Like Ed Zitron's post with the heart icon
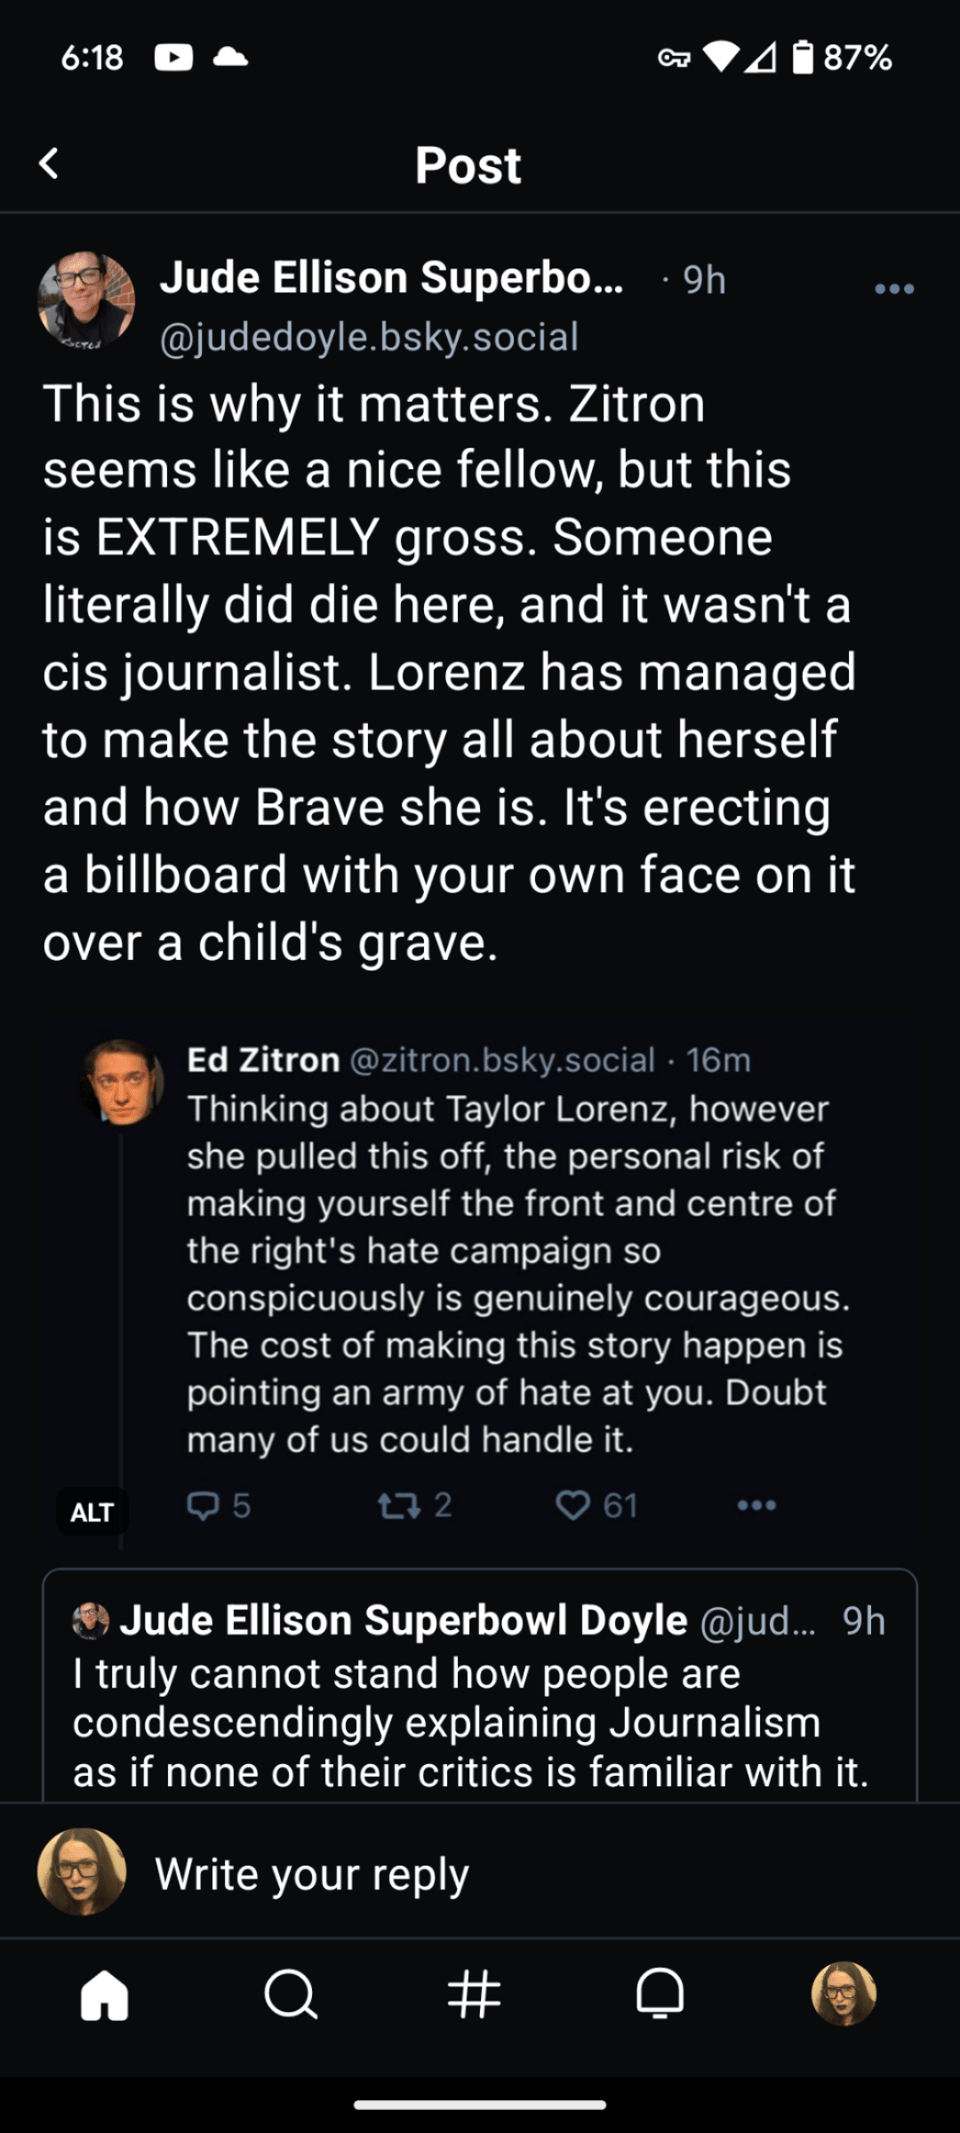Viewport: 960px width, 2133px height. coord(573,1505)
